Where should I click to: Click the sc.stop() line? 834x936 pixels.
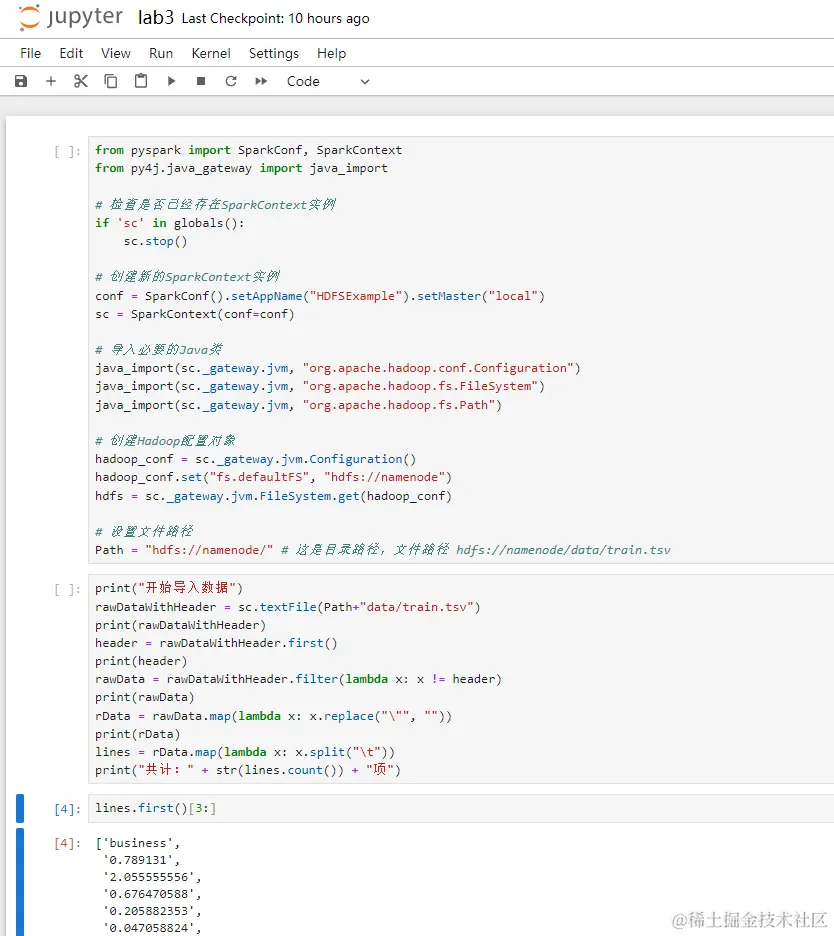click(x=155, y=241)
